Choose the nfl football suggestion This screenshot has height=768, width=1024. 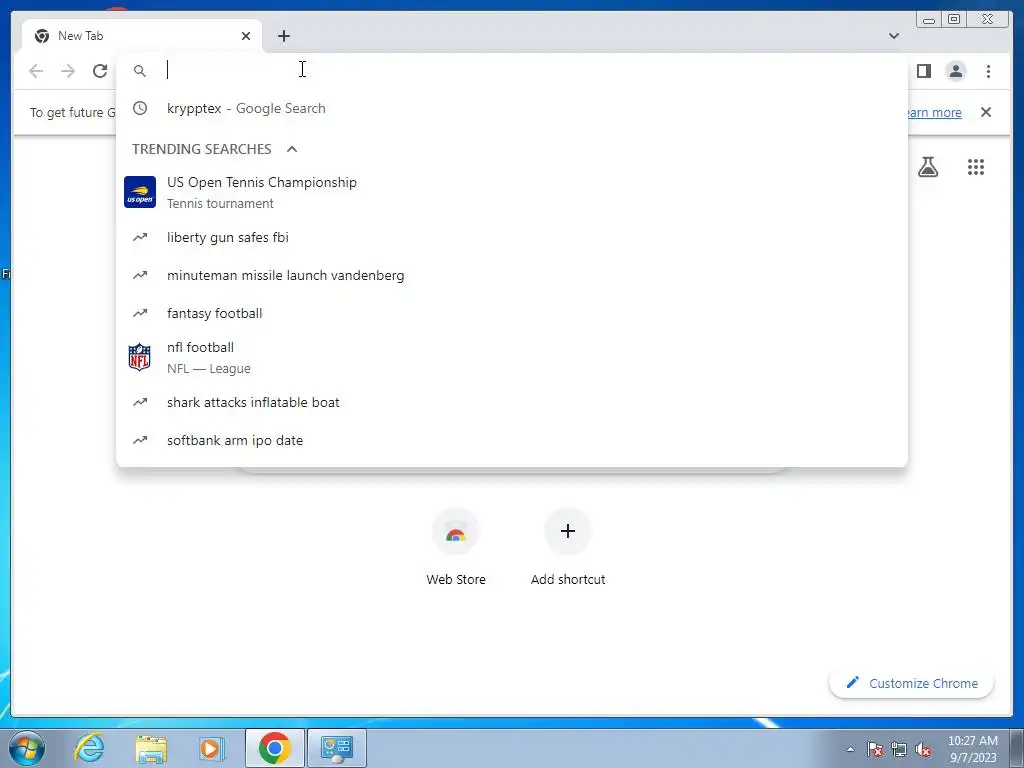[512, 357]
